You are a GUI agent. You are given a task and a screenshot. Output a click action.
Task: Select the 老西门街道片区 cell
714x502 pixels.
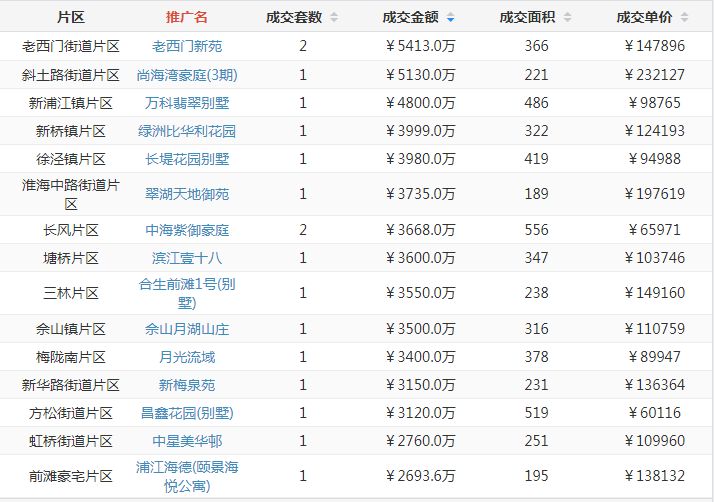(x=71, y=46)
